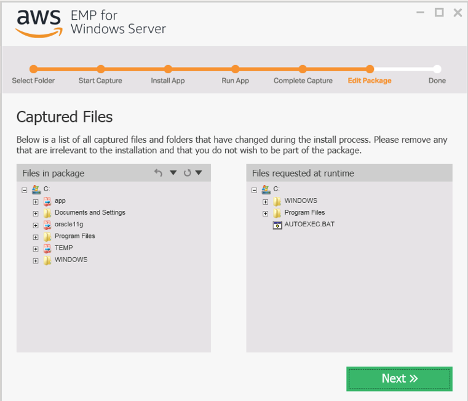The height and width of the screenshot is (401, 468).
Task: Click the Select Folder step marker
Action: 33,69
